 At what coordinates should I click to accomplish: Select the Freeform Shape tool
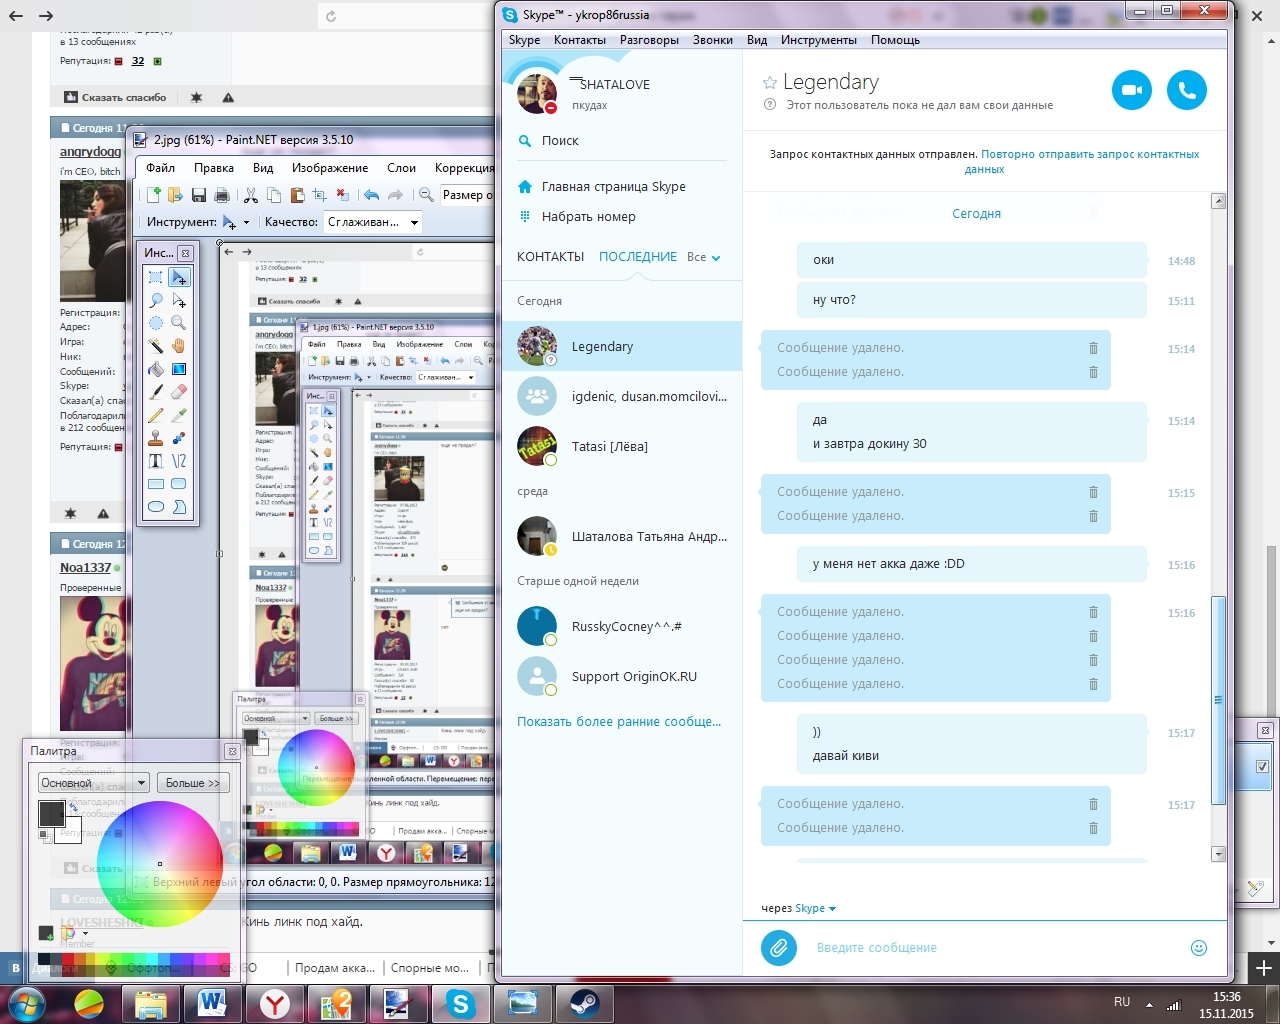click(179, 507)
